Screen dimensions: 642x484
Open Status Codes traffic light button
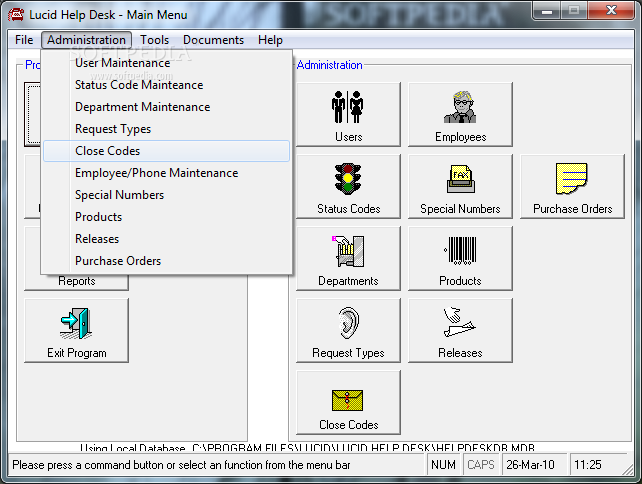click(x=348, y=186)
